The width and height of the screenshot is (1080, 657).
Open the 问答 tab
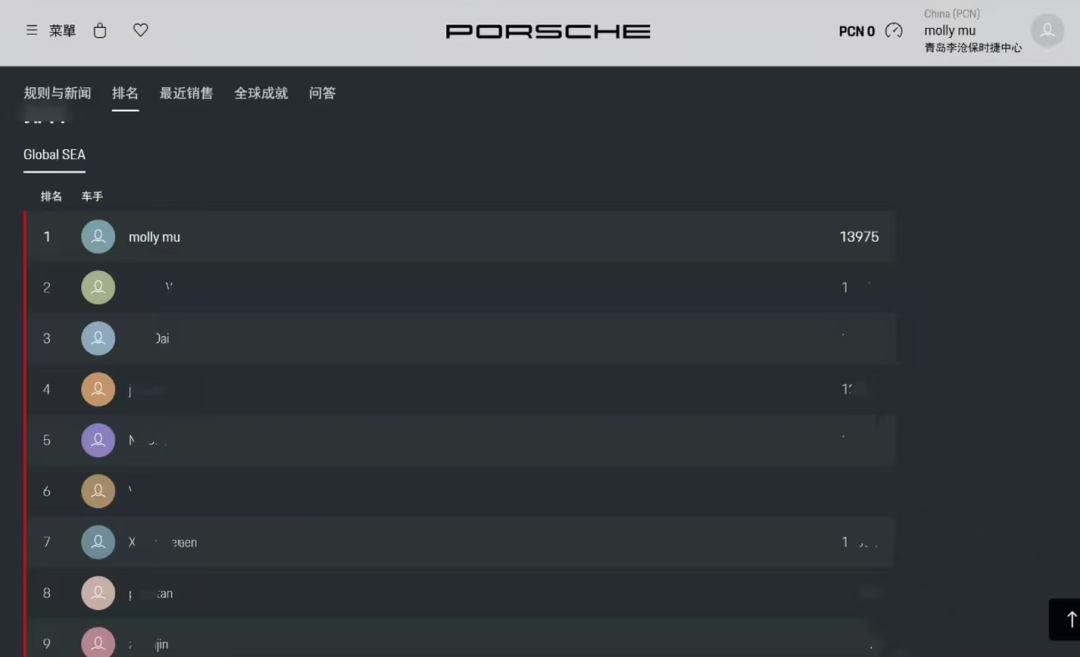pos(322,93)
